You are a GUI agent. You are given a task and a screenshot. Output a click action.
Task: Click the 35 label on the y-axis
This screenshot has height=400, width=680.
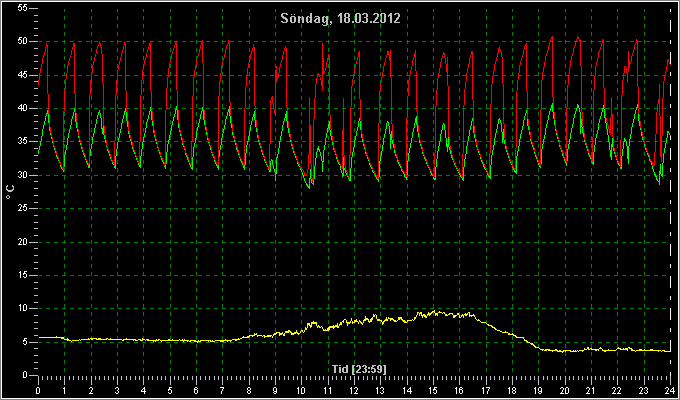(23, 142)
